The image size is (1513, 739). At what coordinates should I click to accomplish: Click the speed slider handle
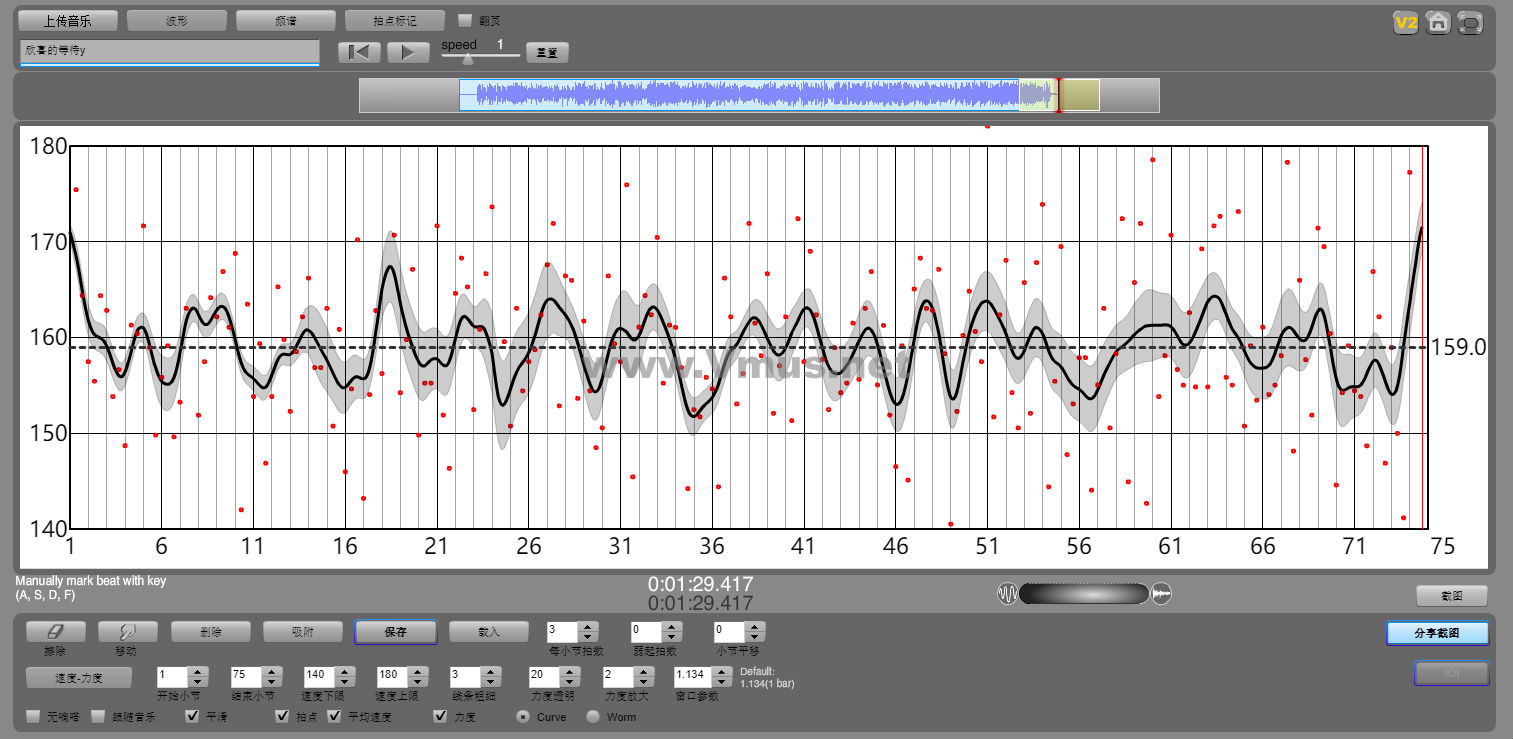click(x=467, y=58)
